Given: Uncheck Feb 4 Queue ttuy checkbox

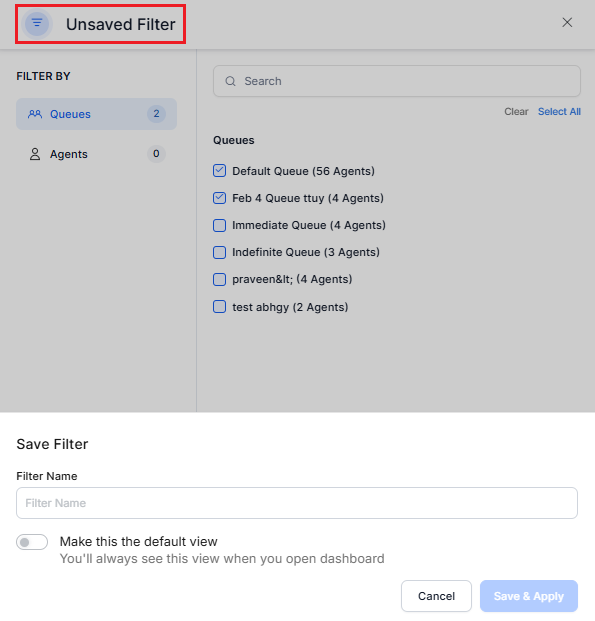Looking at the screenshot, I should coord(219,198).
